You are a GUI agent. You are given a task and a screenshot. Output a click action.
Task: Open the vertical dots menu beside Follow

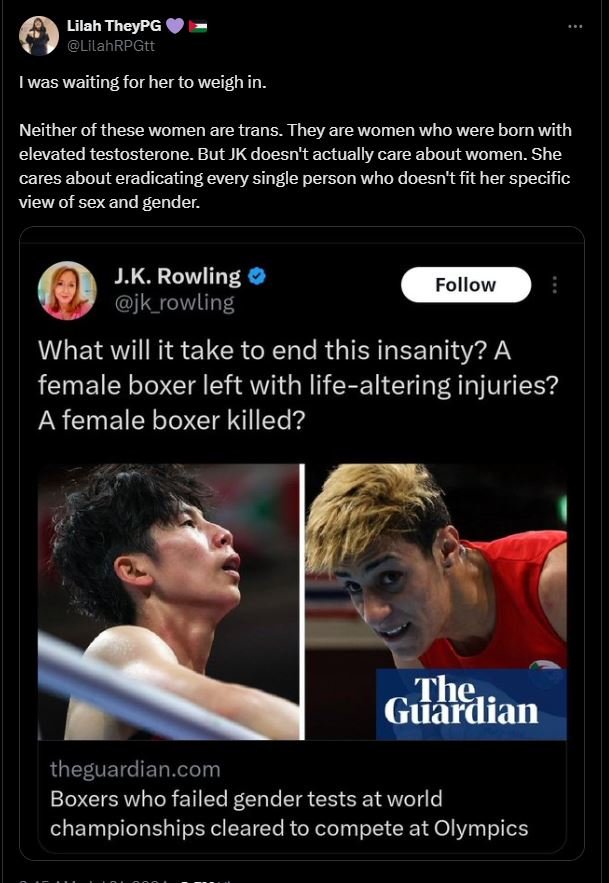click(555, 285)
